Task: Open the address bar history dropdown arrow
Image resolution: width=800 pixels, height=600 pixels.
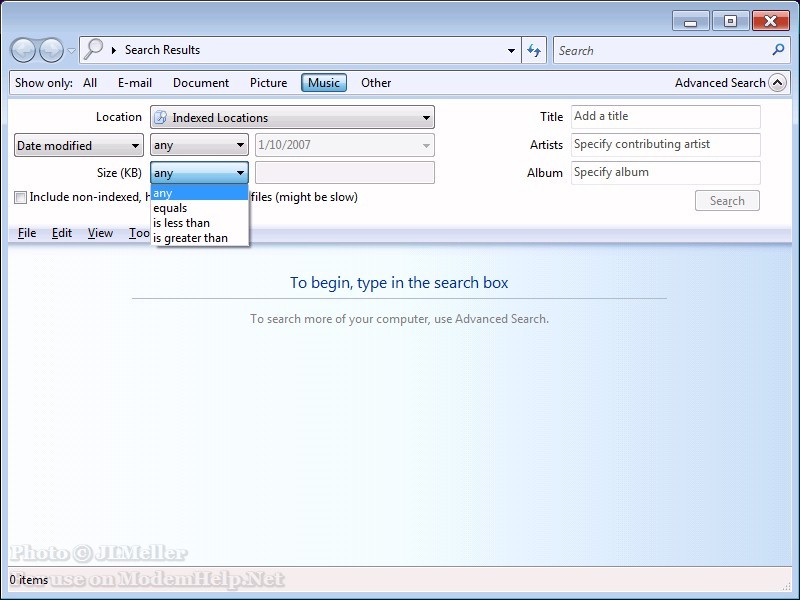Action: 511,51
